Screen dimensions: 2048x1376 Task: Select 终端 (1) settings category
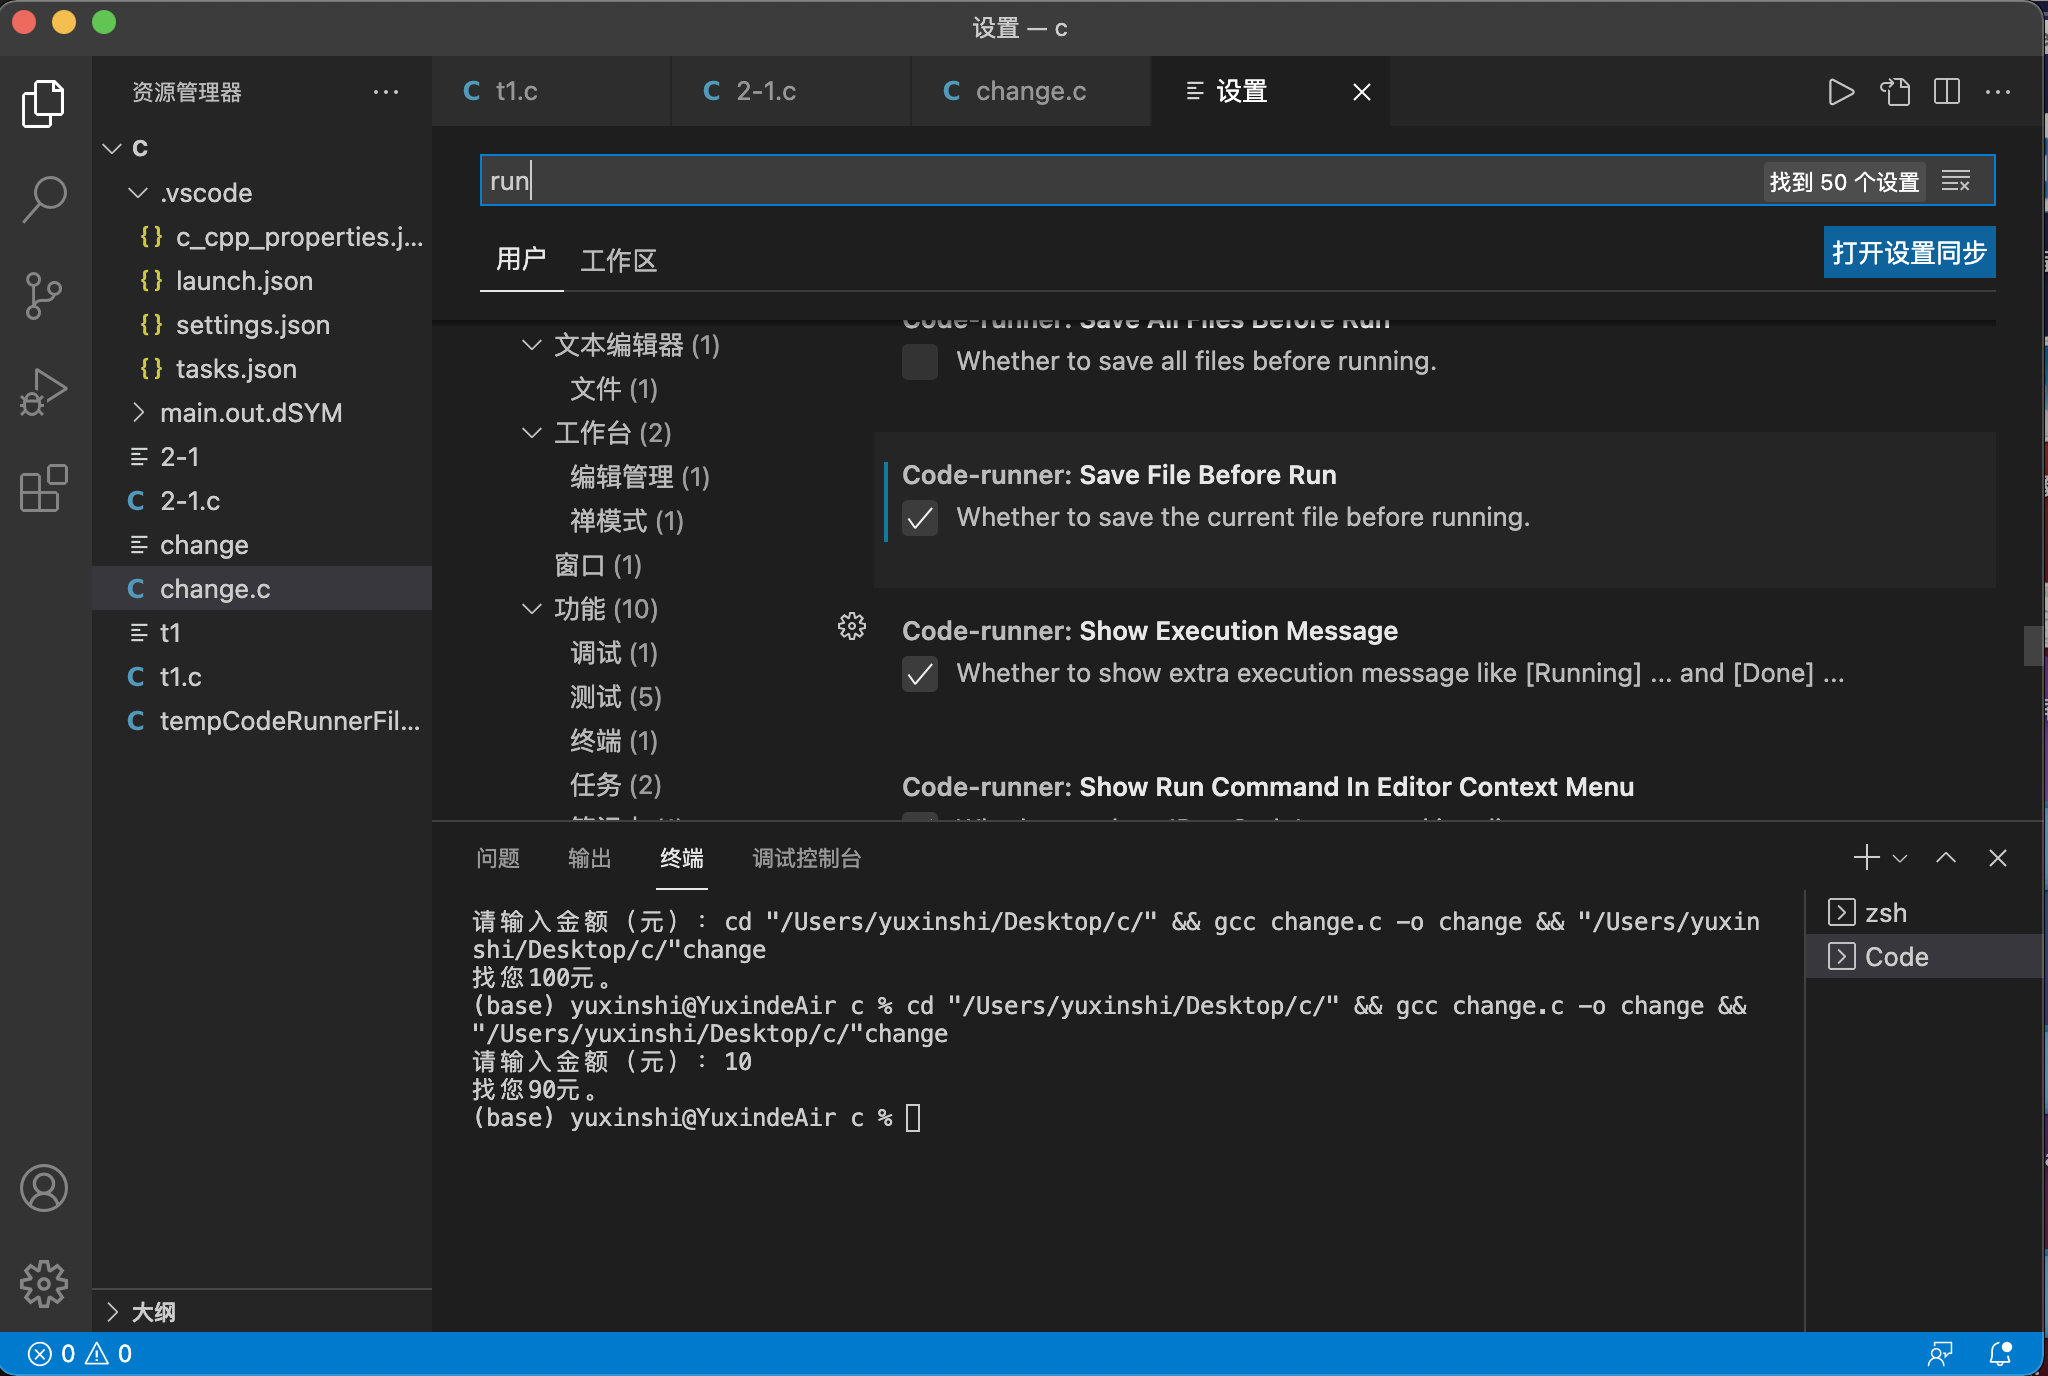tap(613, 741)
